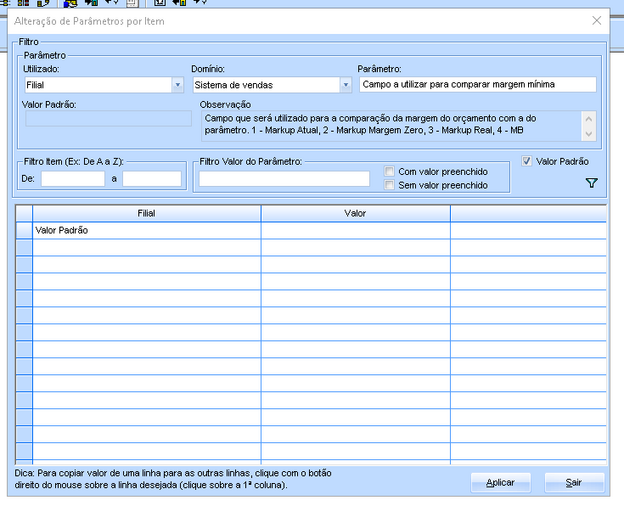Click the Valor cell of the first row
This screenshot has width=624, height=506.
pos(355,230)
